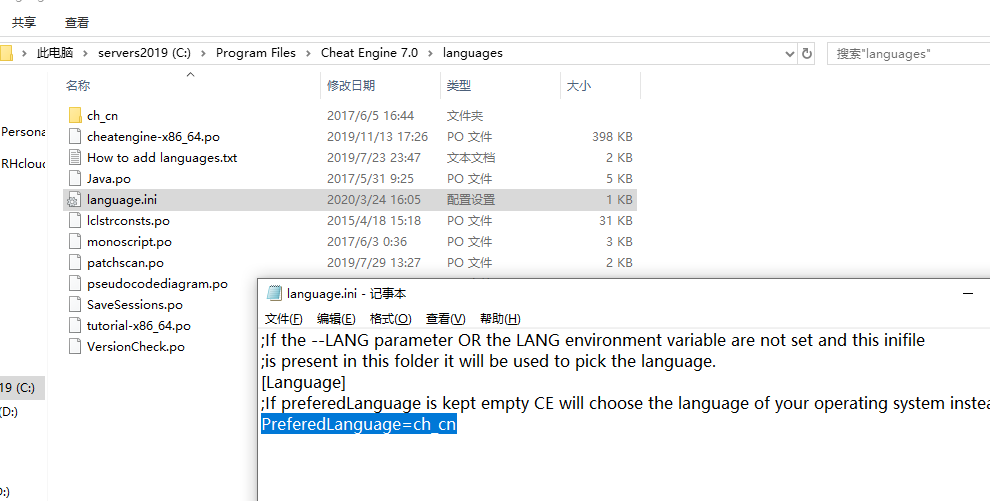The height and width of the screenshot is (501, 990).
Task: Select Java.po file name
Action: click(x=109, y=179)
